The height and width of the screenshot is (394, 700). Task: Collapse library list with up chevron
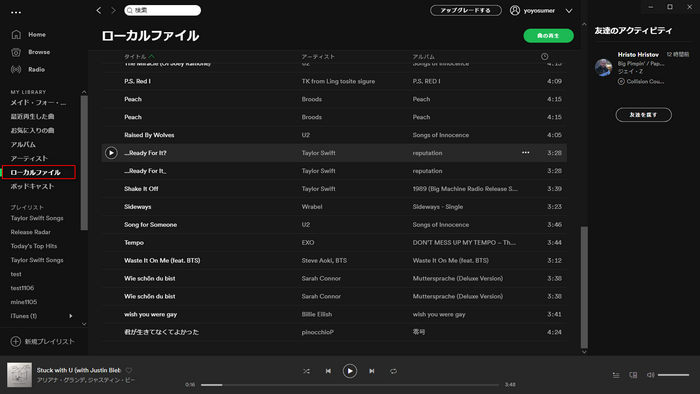84,92
